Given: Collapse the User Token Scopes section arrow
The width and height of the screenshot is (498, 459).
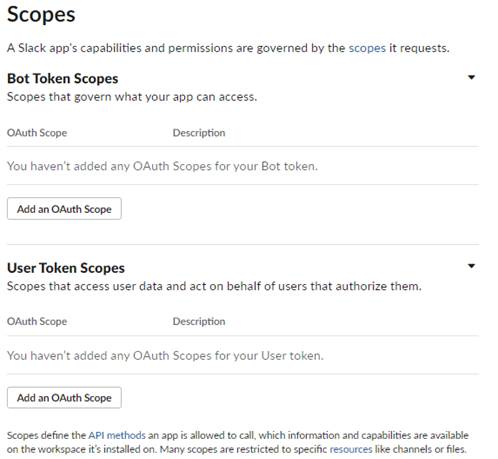Looking at the screenshot, I should tap(471, 266).
